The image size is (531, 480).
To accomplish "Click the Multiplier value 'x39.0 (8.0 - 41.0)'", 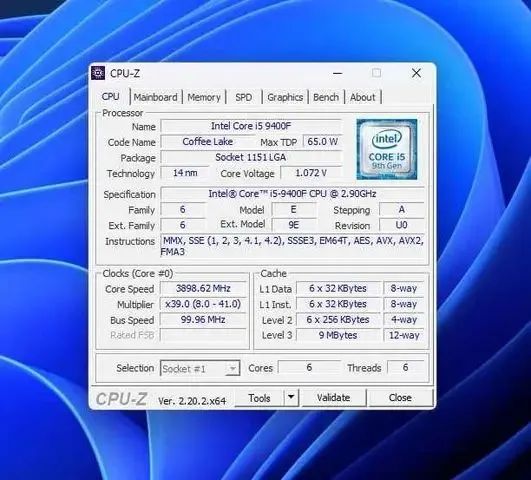I will coord(203,304).
